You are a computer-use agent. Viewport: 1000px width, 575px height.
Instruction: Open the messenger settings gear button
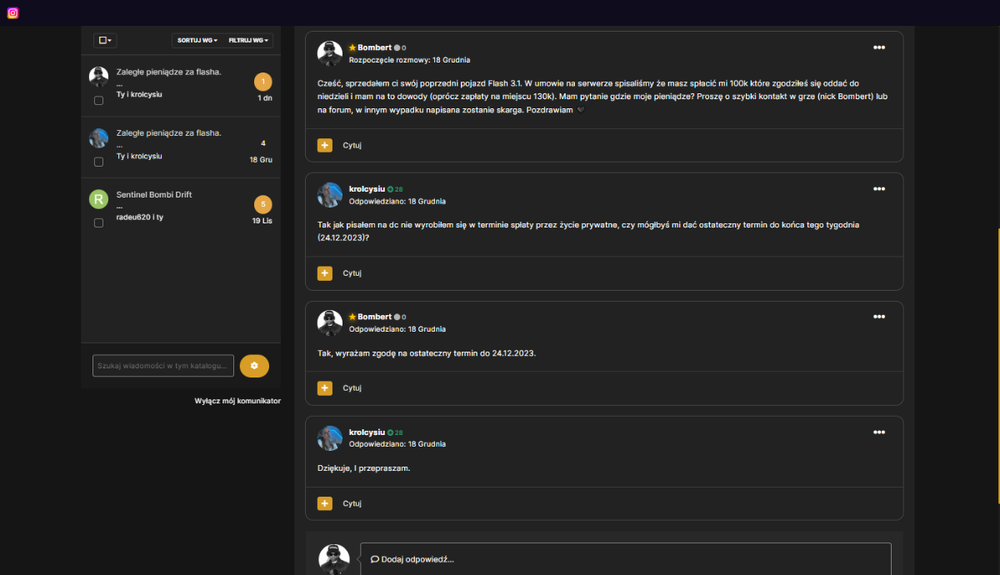click(254, 366)
